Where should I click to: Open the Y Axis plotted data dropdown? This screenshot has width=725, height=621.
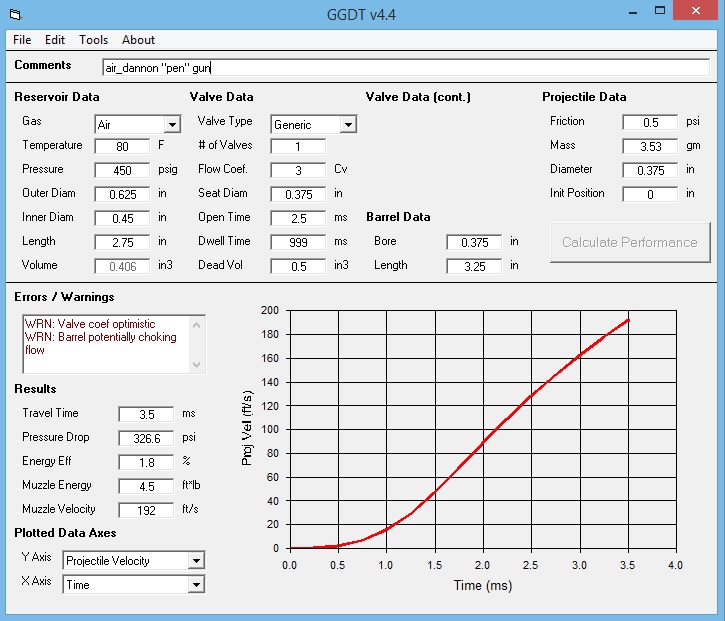[x=196, y=561]
